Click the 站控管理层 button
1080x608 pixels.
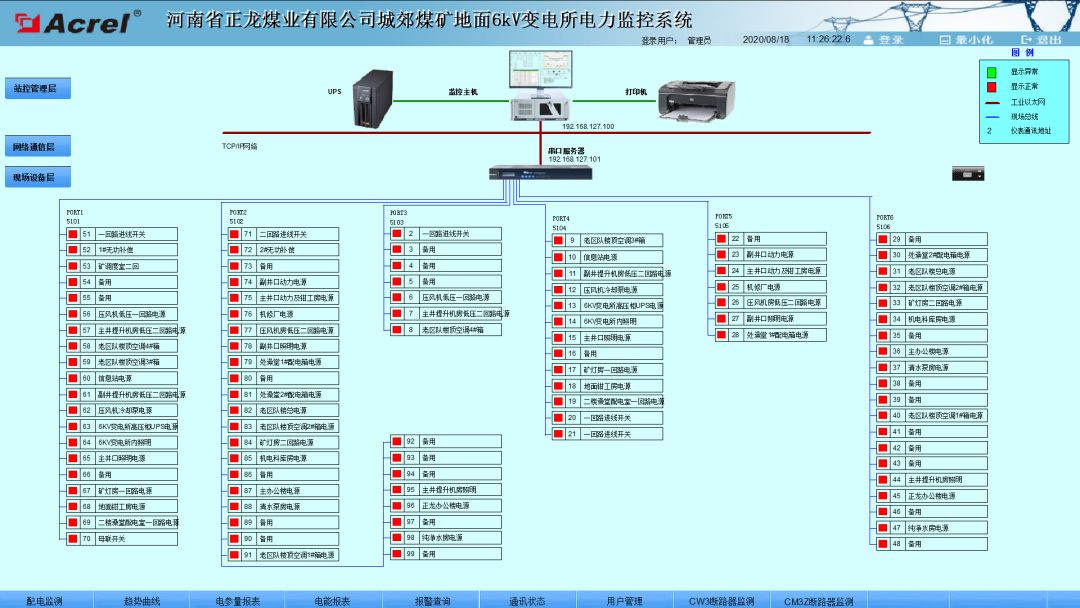pyautogui.click(x=38, y=88)
